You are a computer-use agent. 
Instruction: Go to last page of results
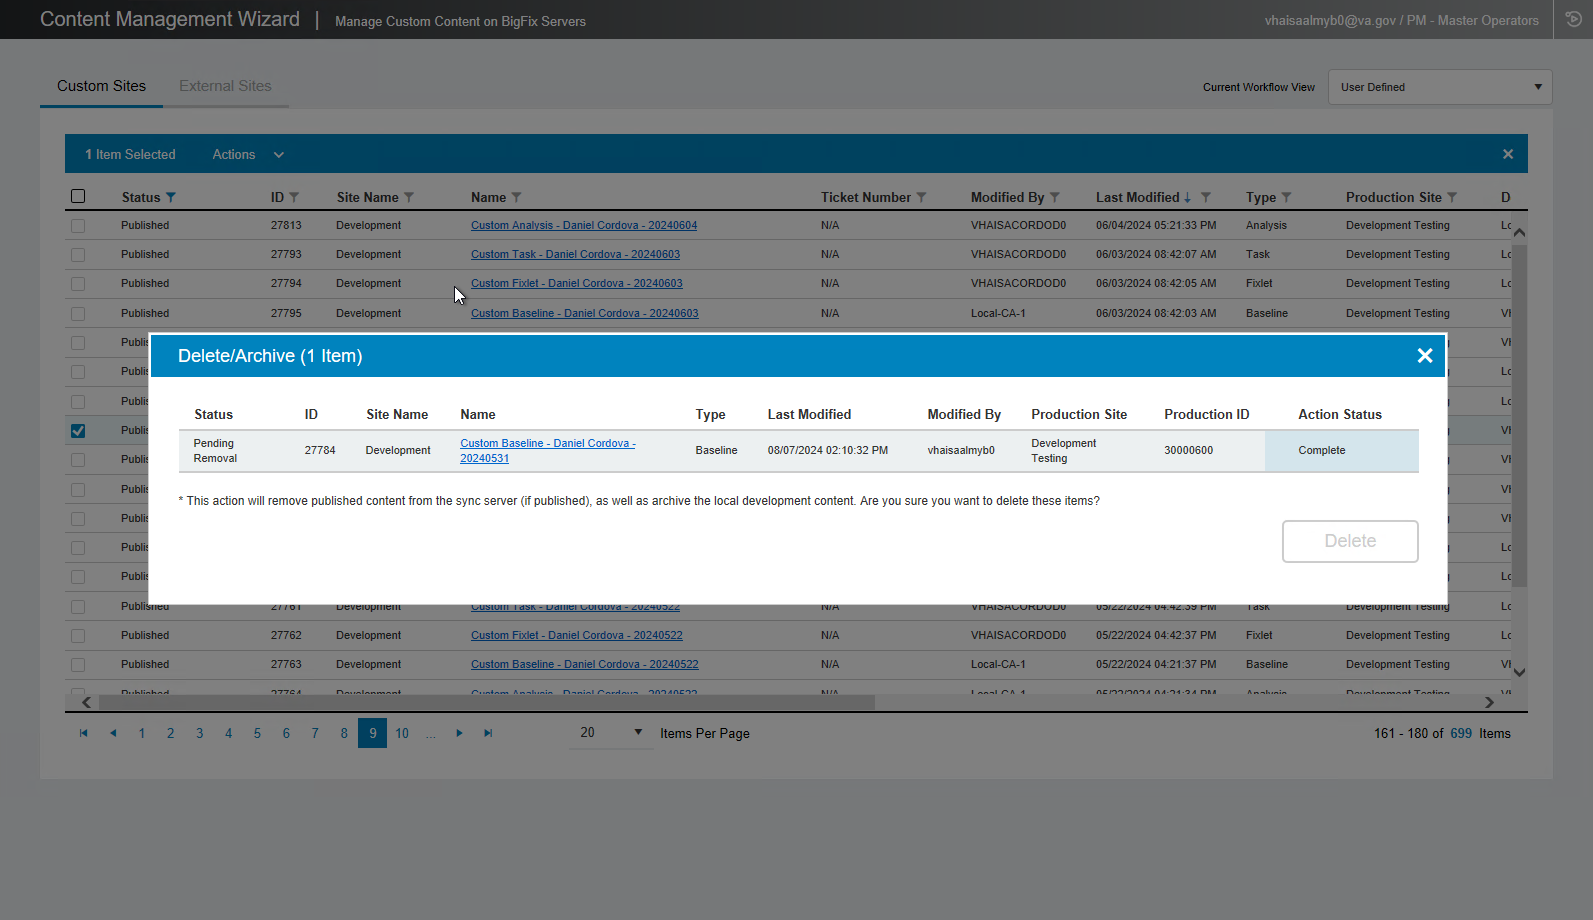click(488, 733)
